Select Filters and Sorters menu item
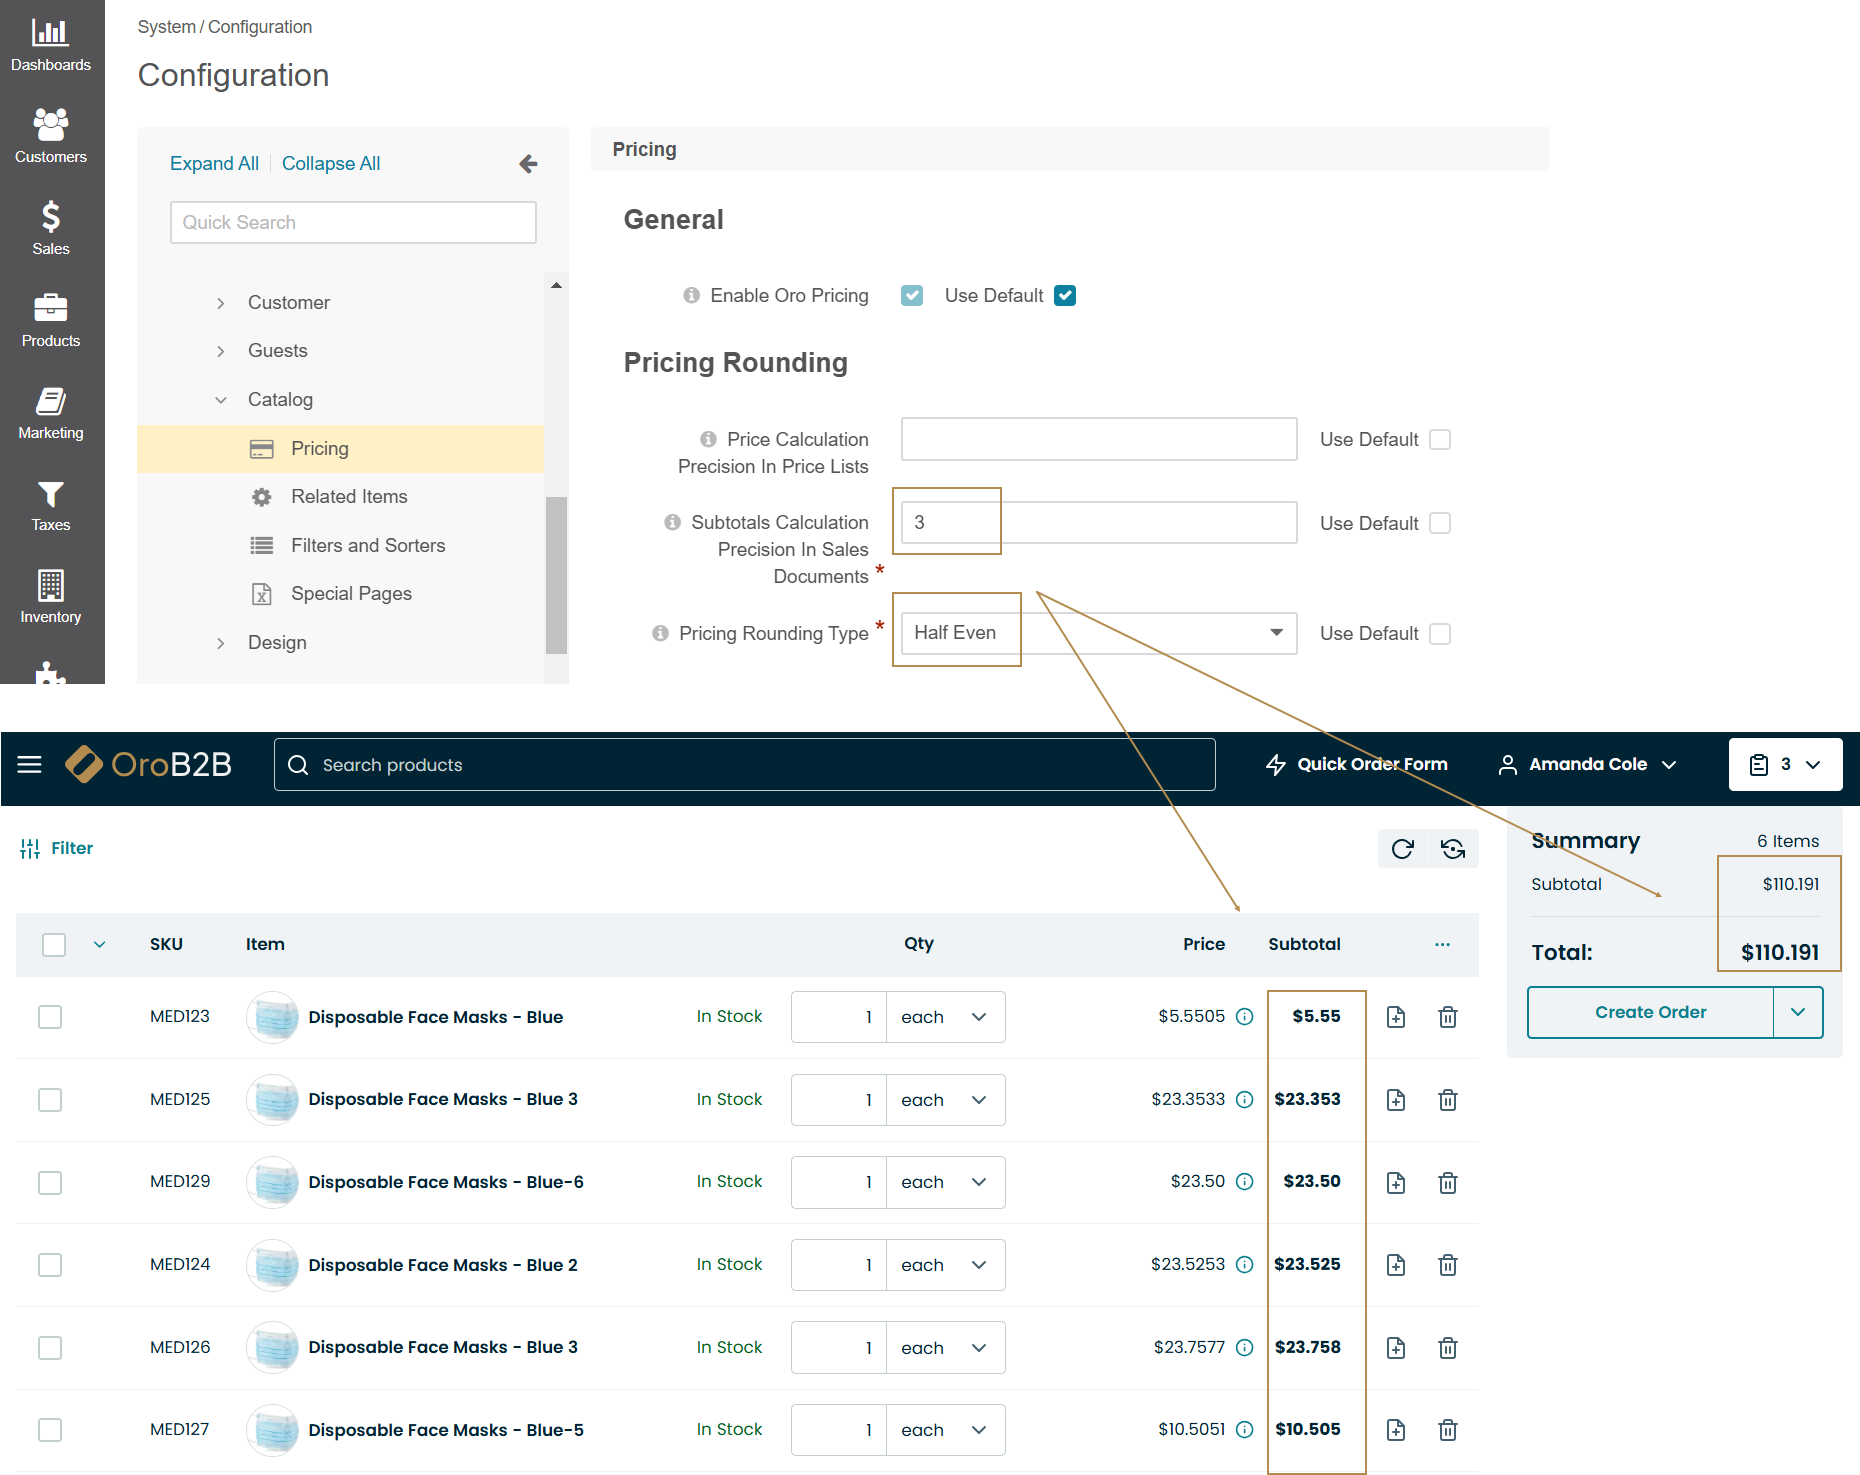 pyautogui.click(x=367, y=546)
